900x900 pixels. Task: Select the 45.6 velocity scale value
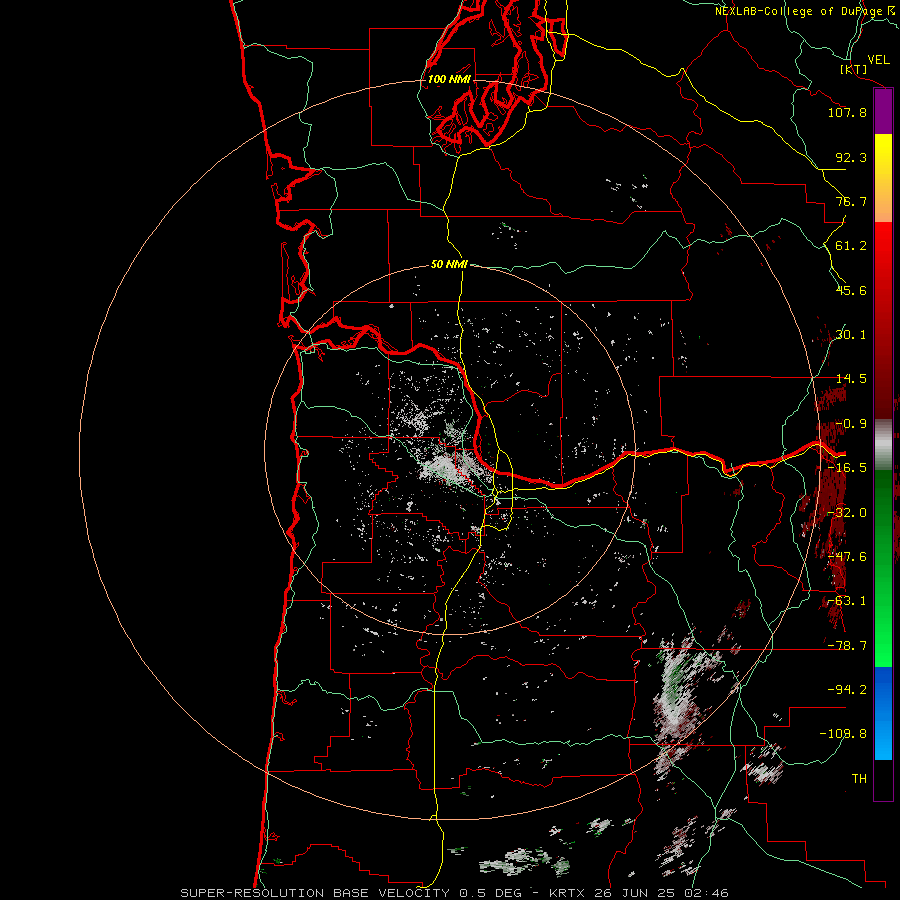[851, 290]
